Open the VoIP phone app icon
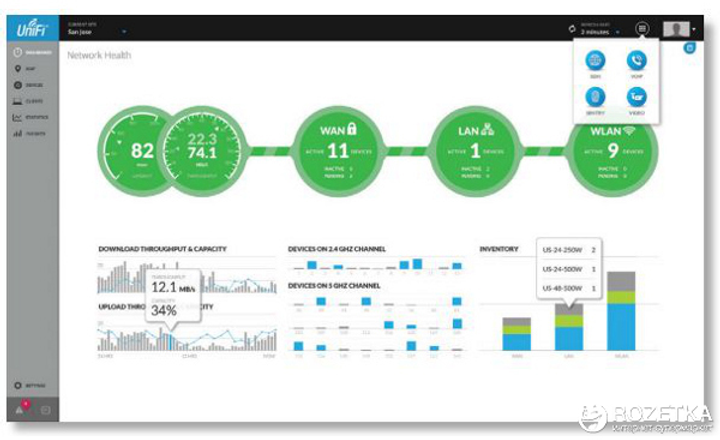The height and width of the screenshot is (440, 720). coord(636,60)
